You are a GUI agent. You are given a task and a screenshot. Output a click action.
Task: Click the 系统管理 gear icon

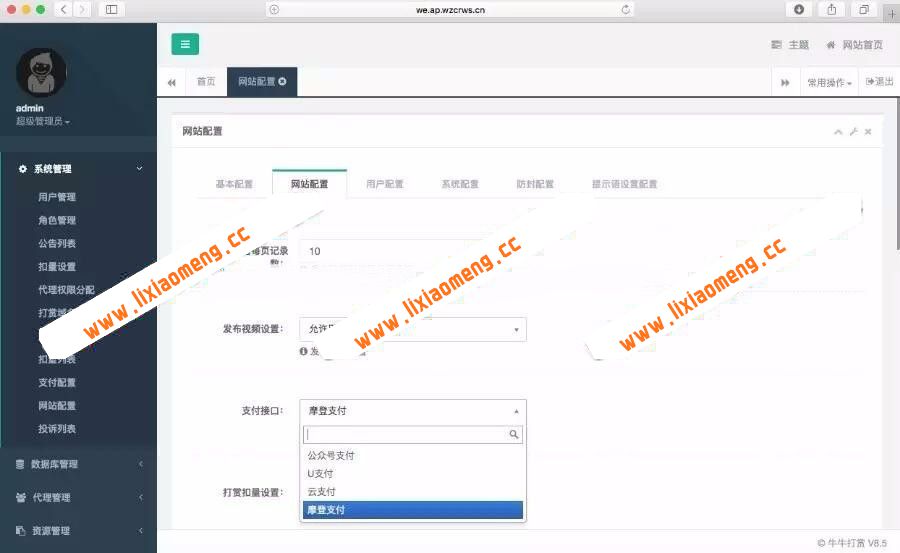22,169
